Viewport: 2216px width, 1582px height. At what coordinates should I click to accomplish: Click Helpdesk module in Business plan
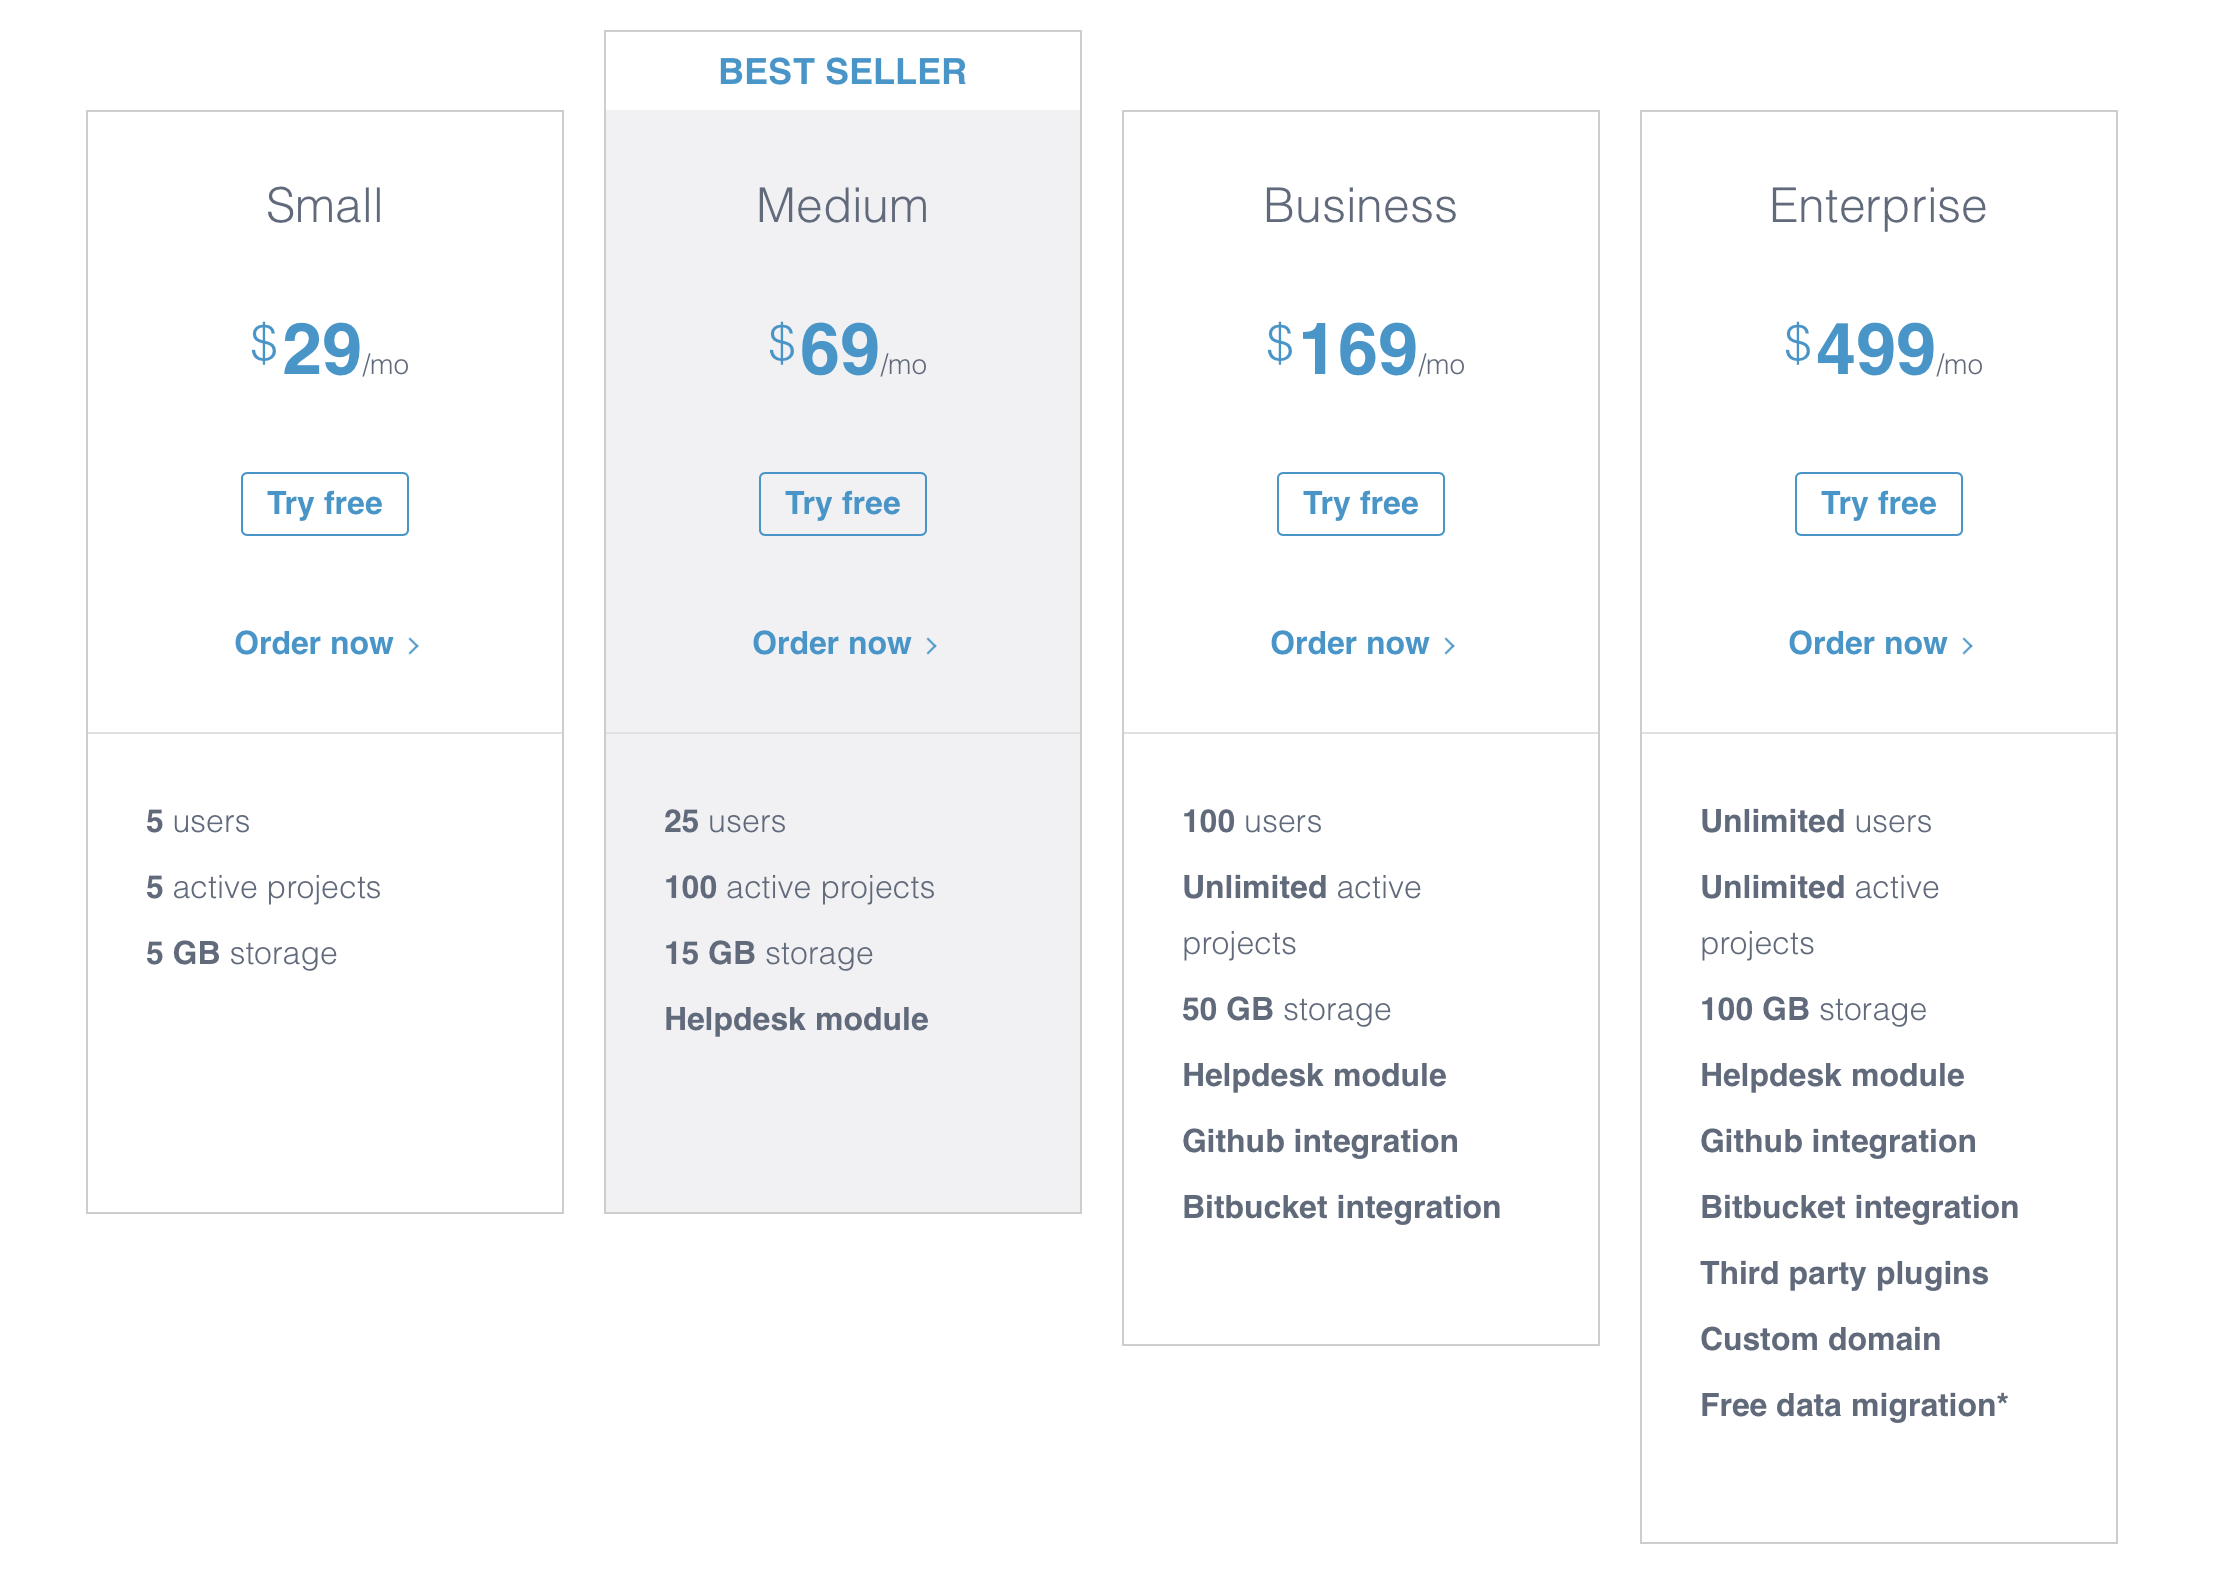point(1314,1075)
